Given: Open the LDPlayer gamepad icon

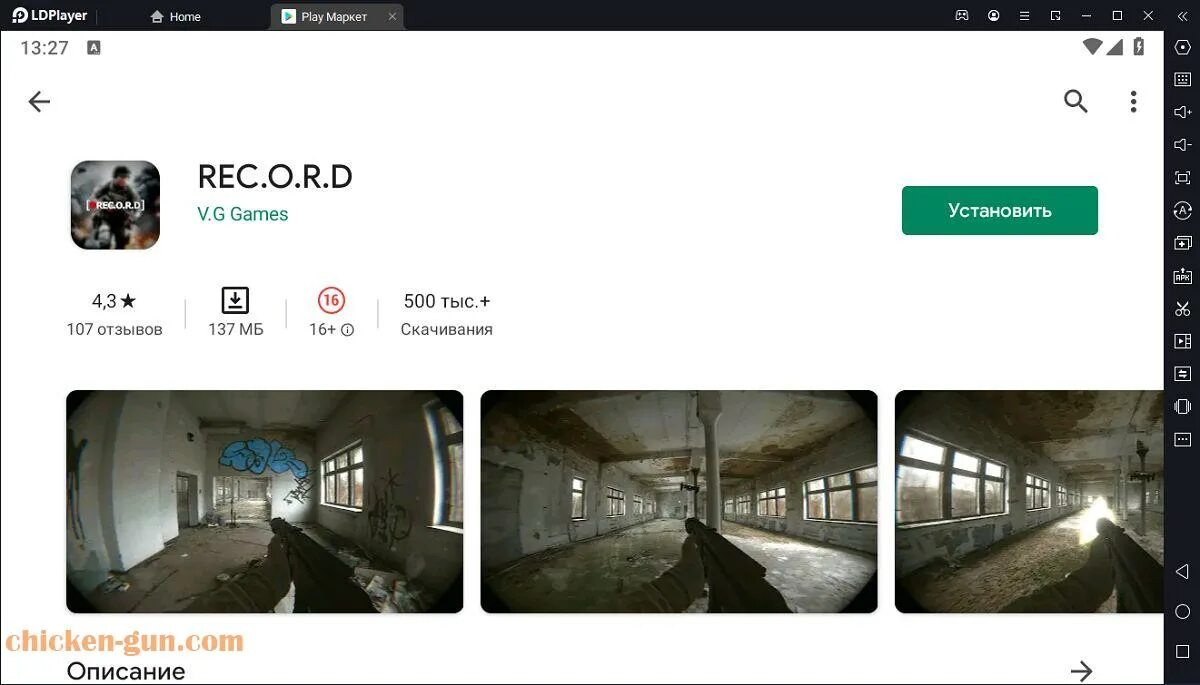Looking at the screenshot, I should click(962, 16).
